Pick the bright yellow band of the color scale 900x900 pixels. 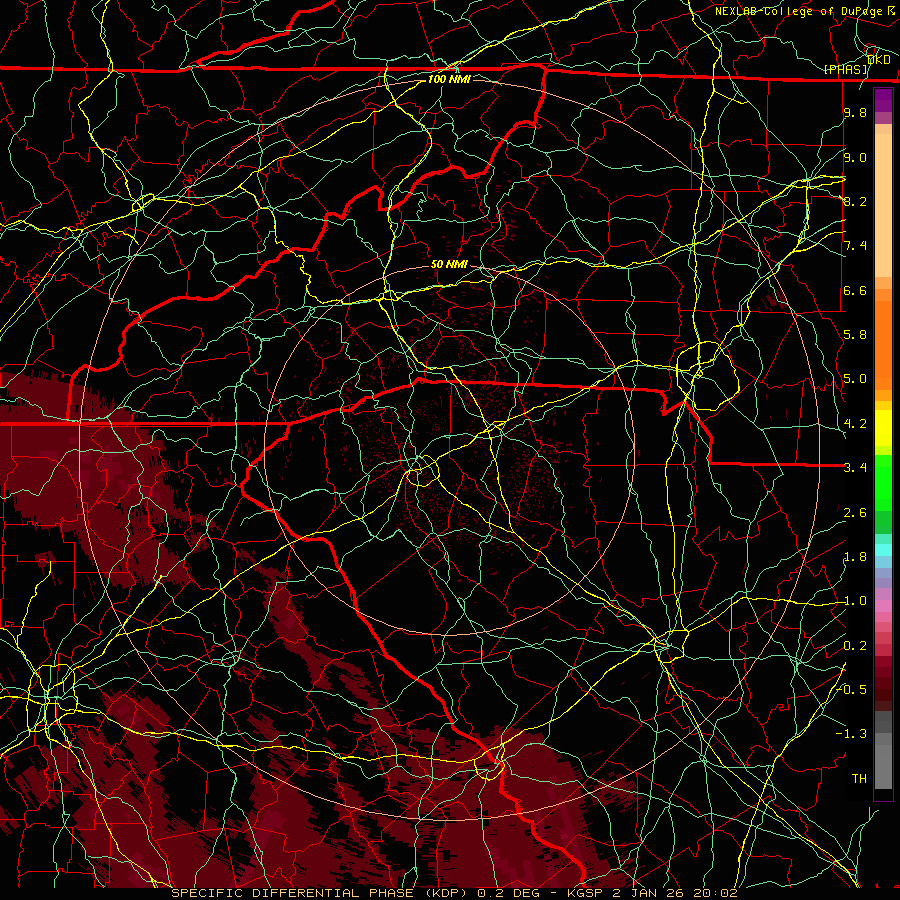(883, 428)
